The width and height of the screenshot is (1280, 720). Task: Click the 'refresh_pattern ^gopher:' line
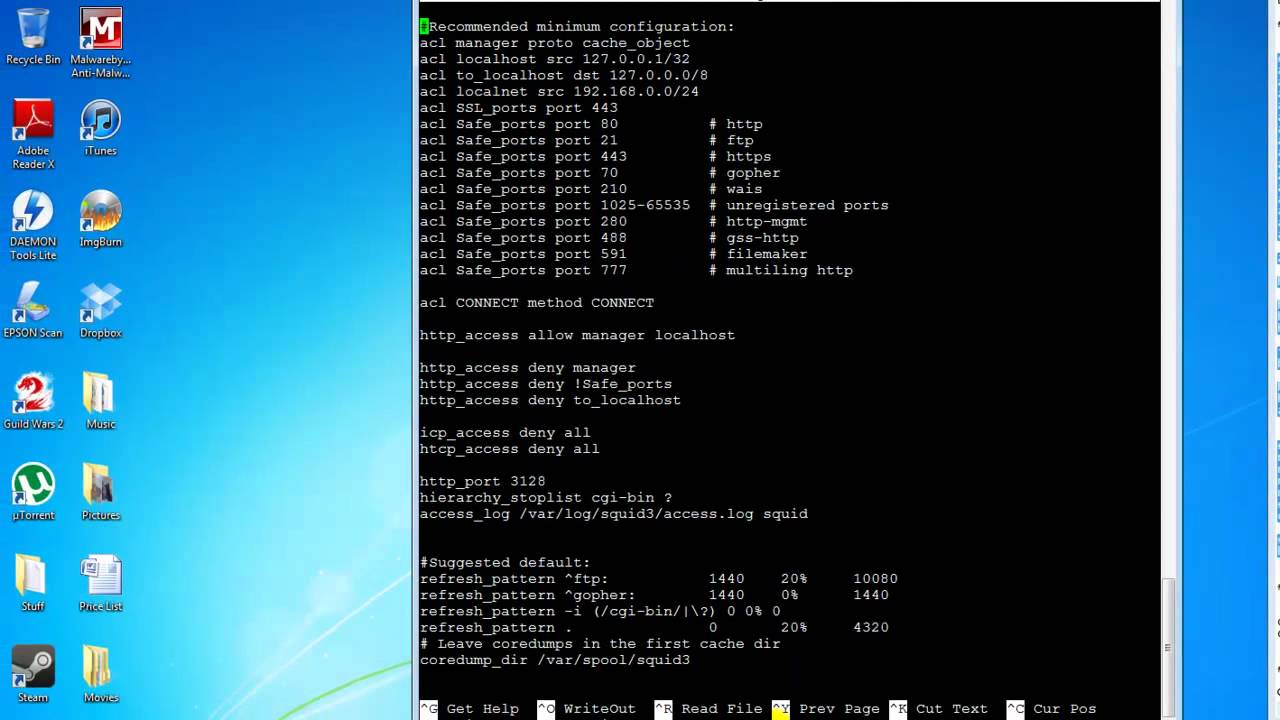point(654,595)
